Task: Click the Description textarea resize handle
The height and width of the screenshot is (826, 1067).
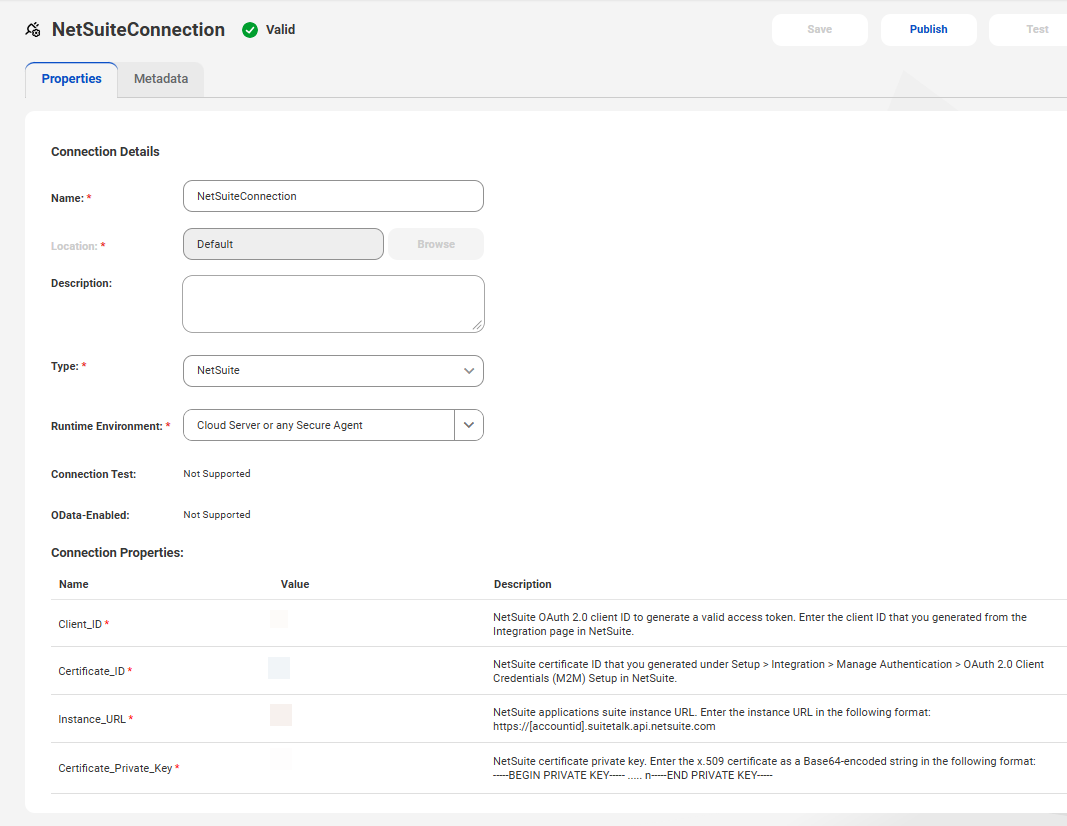Action: 478,326
